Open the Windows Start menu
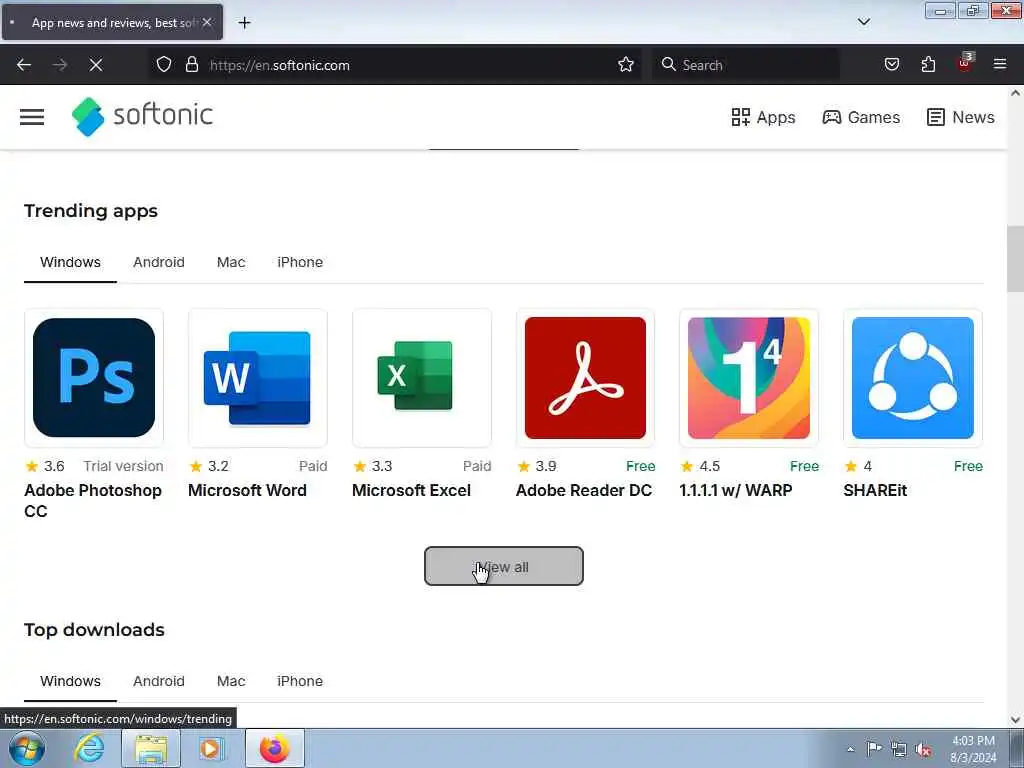 [x=27, y=748]
